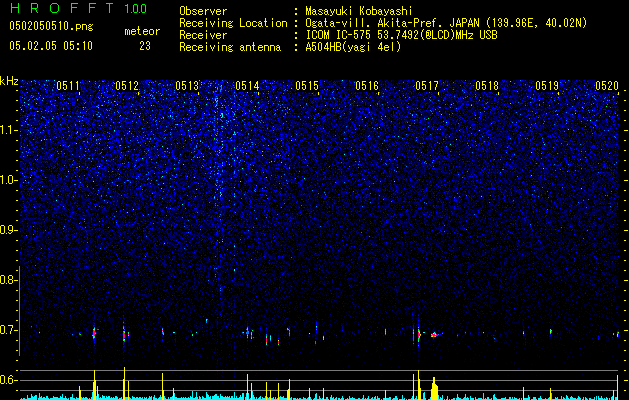
Task: Click the date stamp 05.02.05 05:10
Action: pyautogui.click(x=51, y=46)
